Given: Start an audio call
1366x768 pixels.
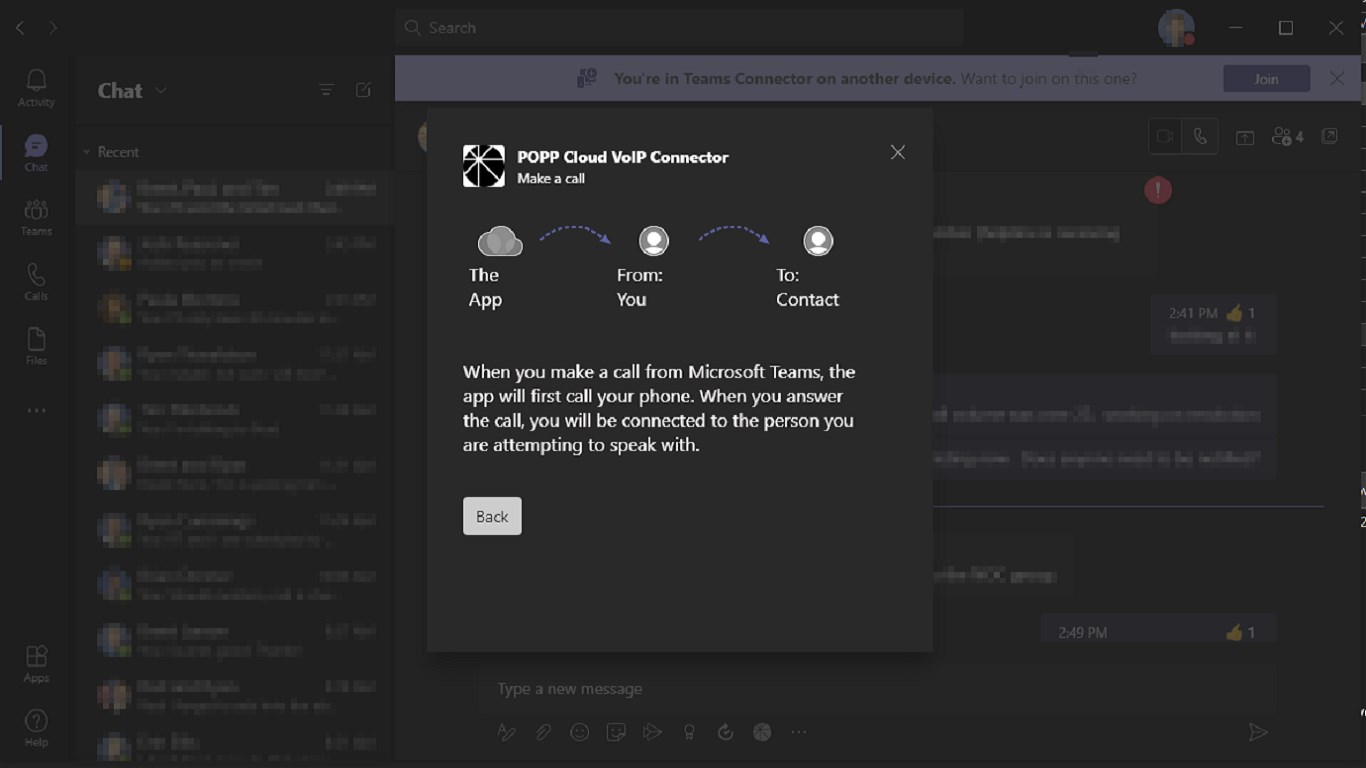Looking at the screenshot, I should tap(1200, 137).
